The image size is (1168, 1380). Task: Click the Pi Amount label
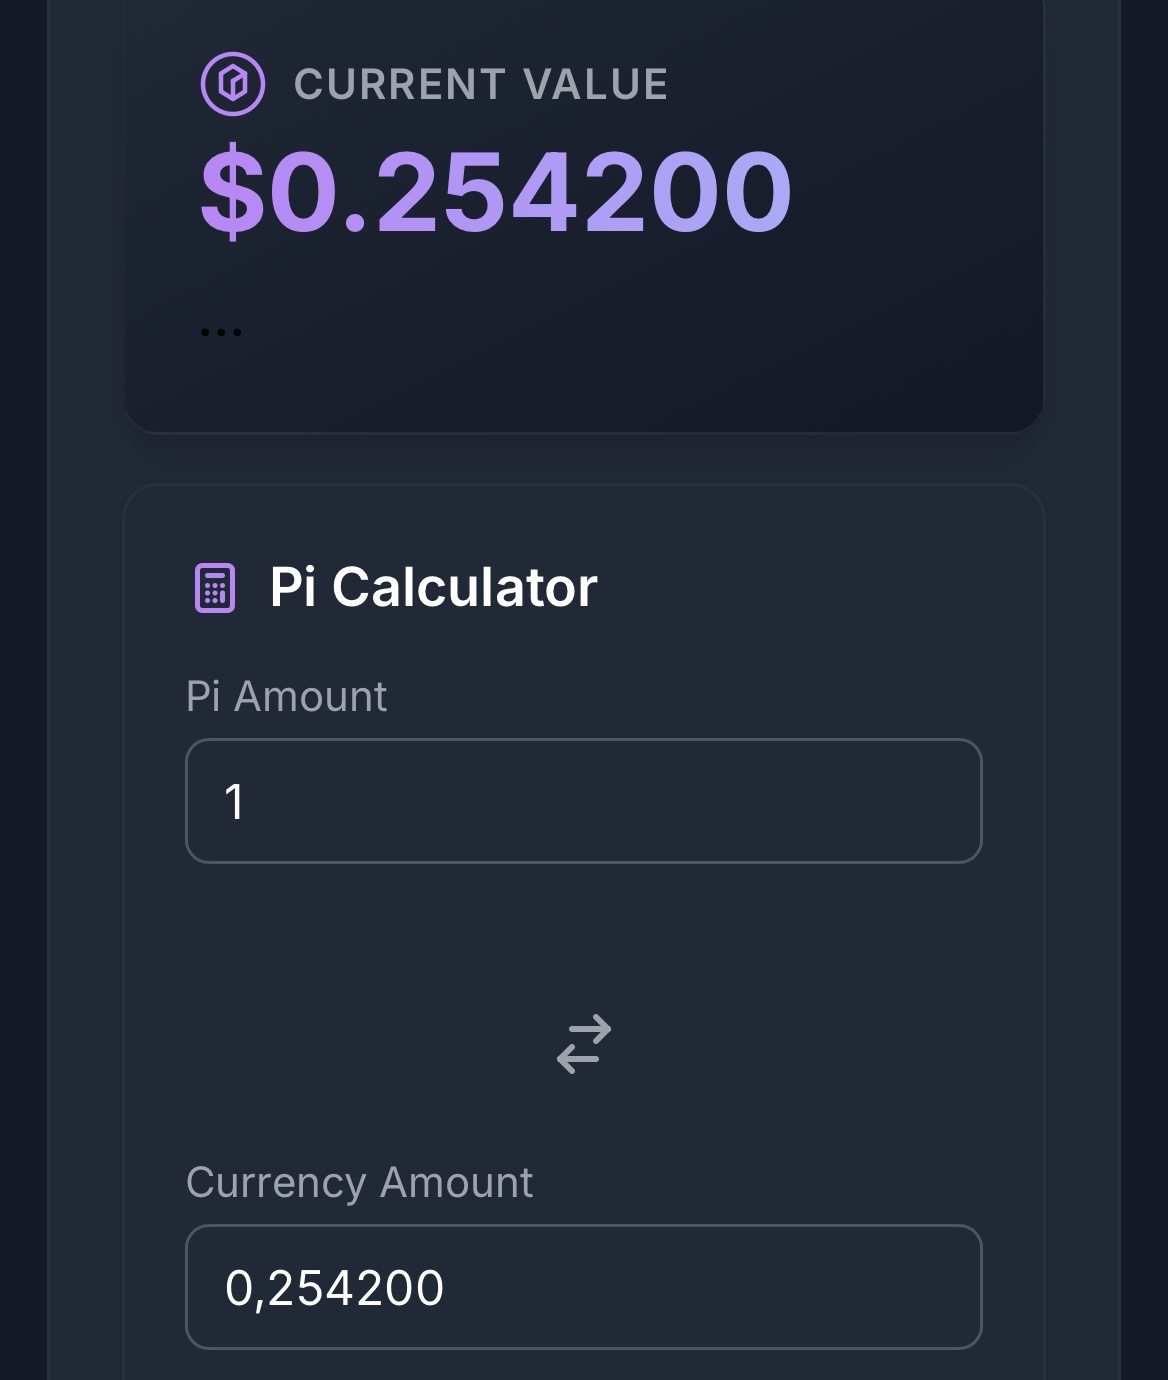point(286,696)
